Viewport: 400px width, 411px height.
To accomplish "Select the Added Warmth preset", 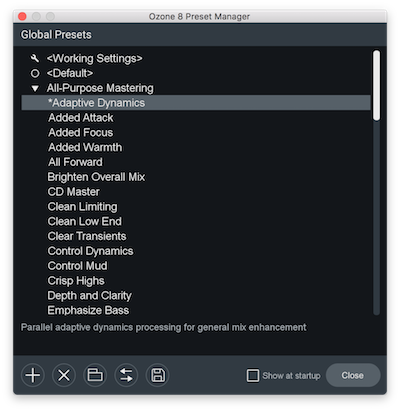I will click(85, 147).
